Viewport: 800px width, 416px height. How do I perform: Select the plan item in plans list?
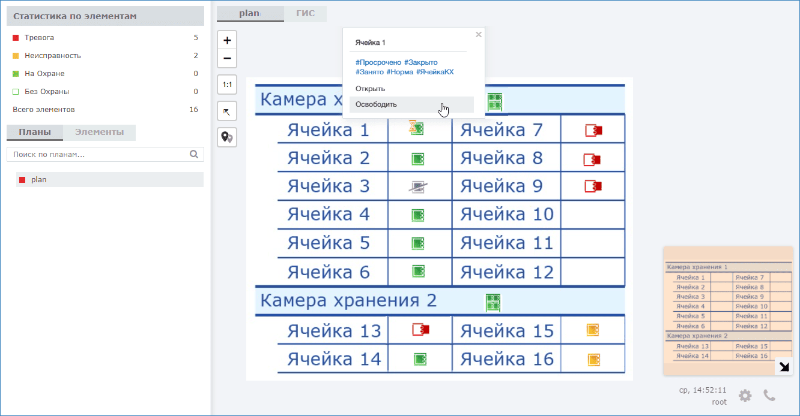pos(110,180)
